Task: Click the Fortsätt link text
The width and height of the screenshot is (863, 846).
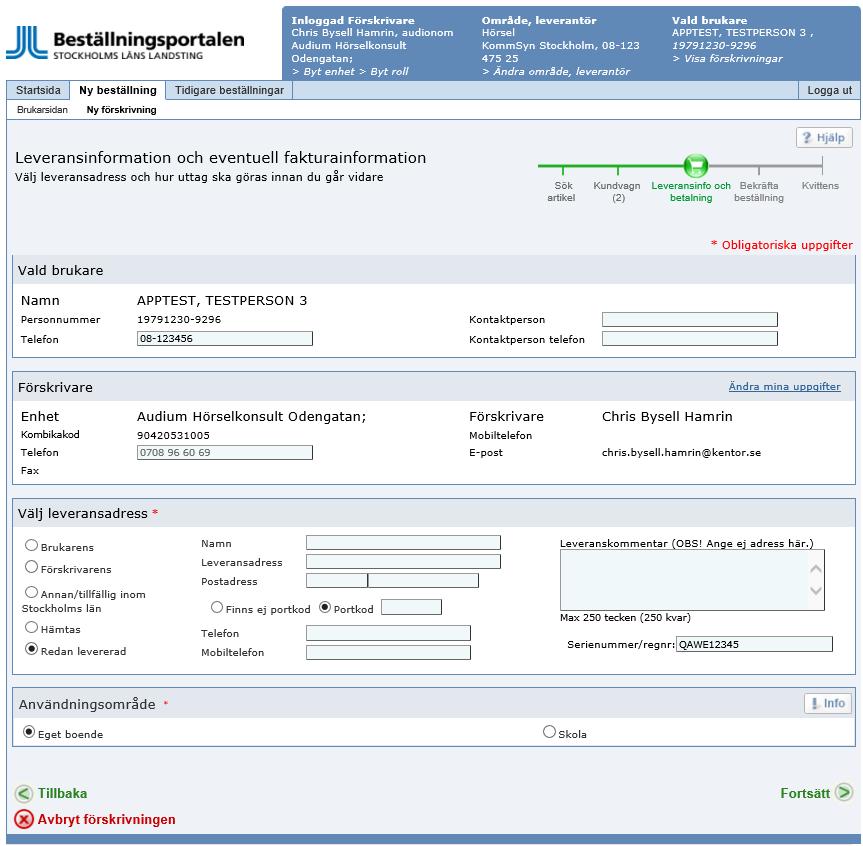Action: 805,793
